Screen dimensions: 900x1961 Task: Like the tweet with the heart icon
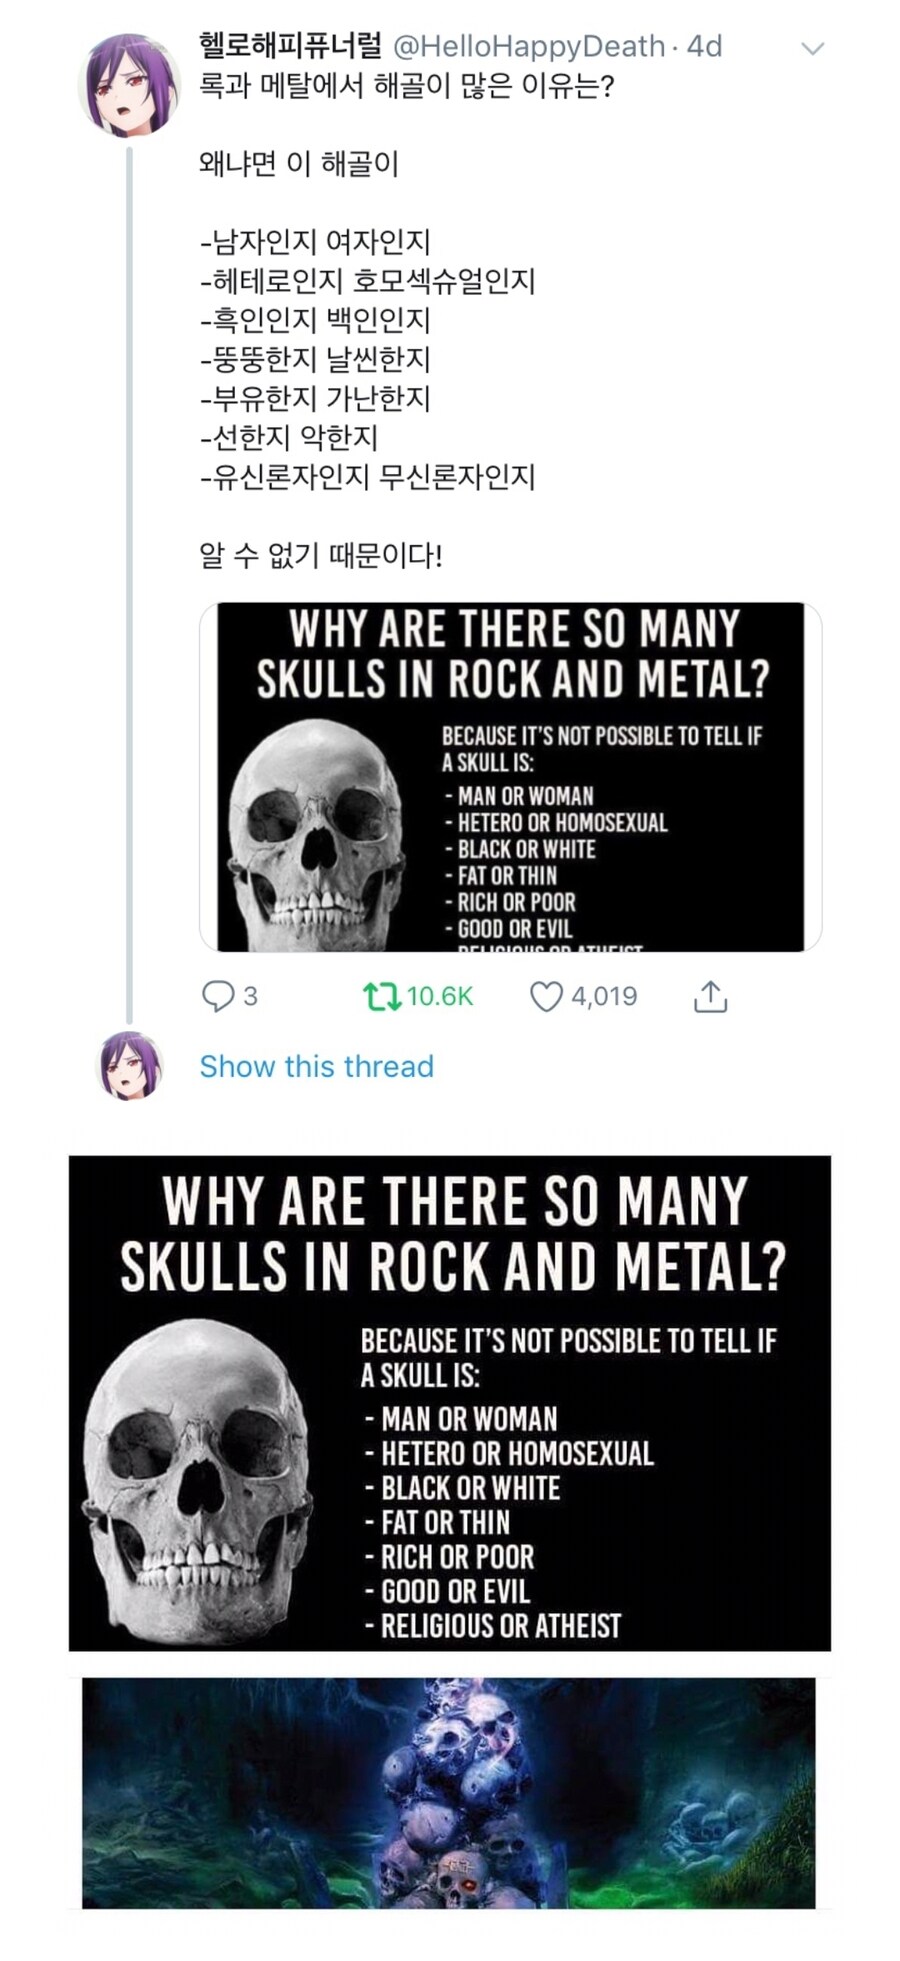[x=546, y=996]
